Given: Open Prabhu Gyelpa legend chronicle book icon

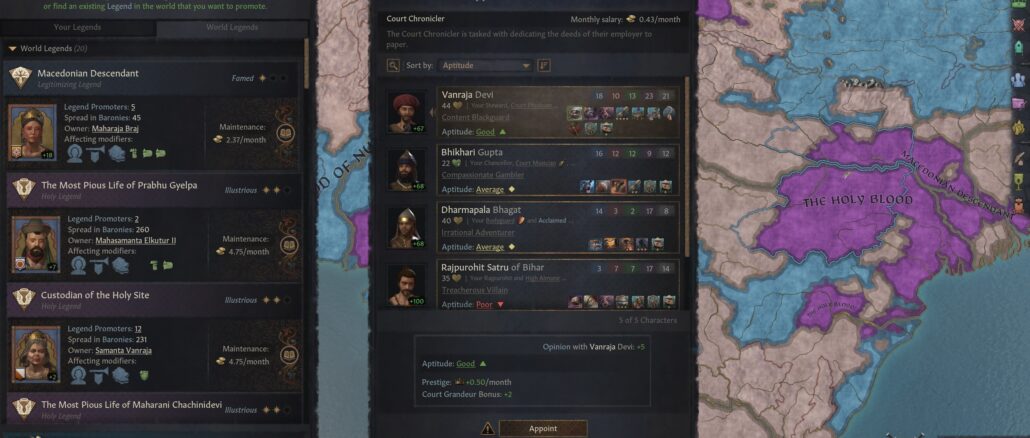Looking at the screenshot, I should tap(287, 246).
